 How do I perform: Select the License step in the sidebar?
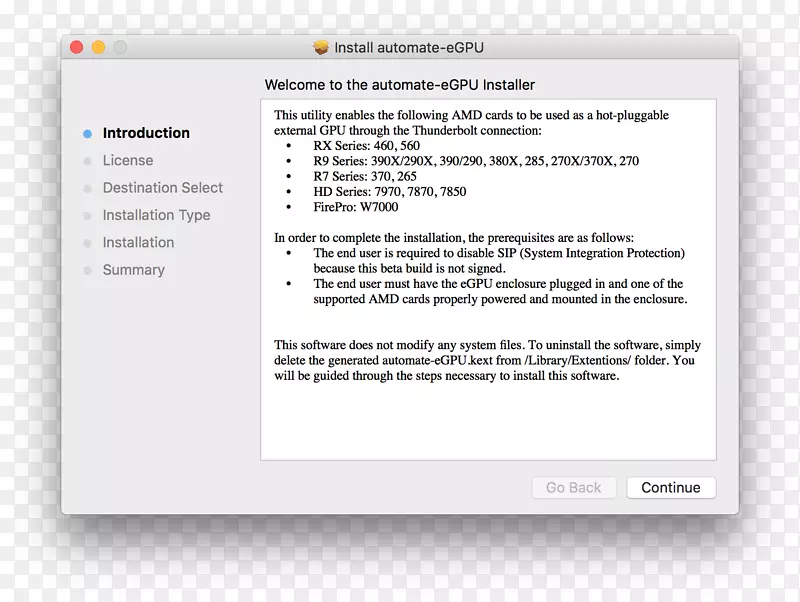pyautogui.click(x=128, y=160)
